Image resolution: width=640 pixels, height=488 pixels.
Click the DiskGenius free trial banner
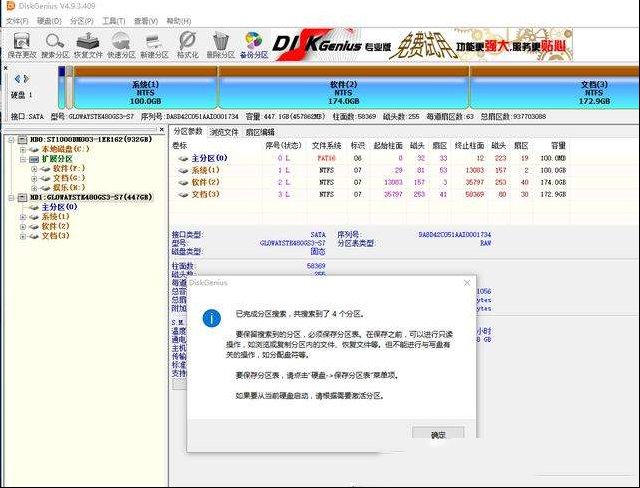point(422,44)
